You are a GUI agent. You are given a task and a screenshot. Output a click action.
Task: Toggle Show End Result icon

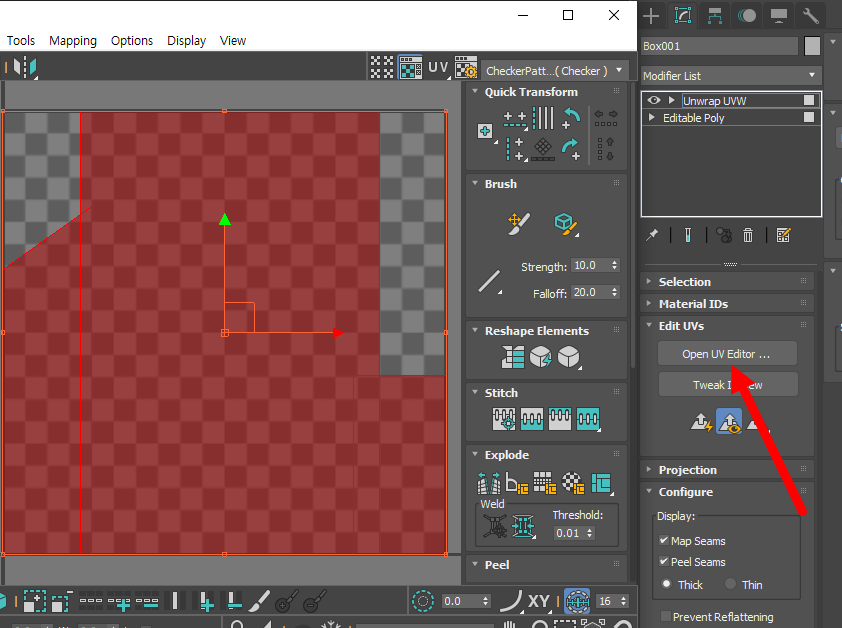688,235
